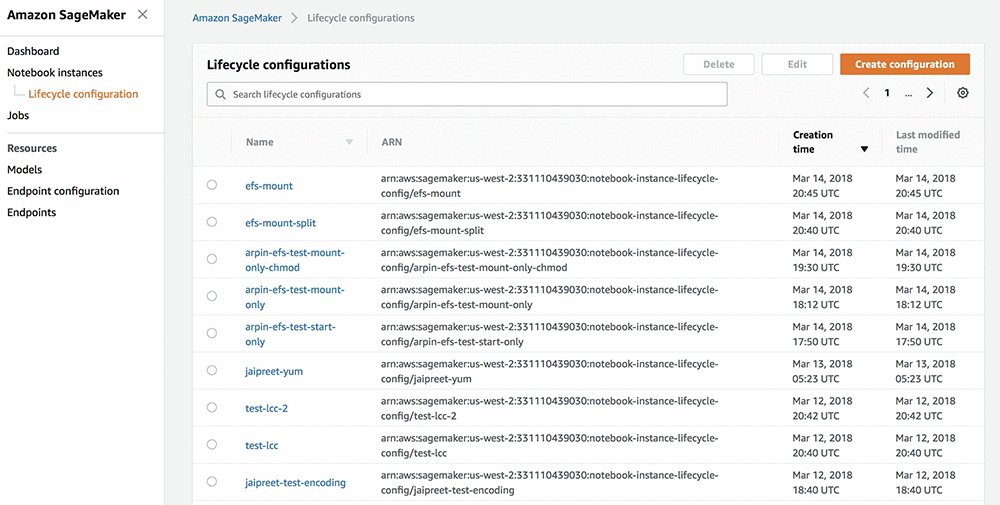The width and height of the screenshot is (1000, 505).
Task: Open the table preferences gear icon
Action: click(x=963, y=93)
